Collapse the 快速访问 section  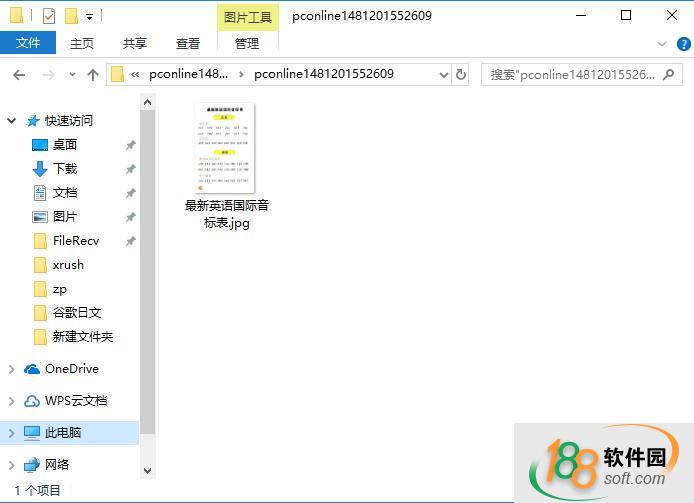click(12, 121)
